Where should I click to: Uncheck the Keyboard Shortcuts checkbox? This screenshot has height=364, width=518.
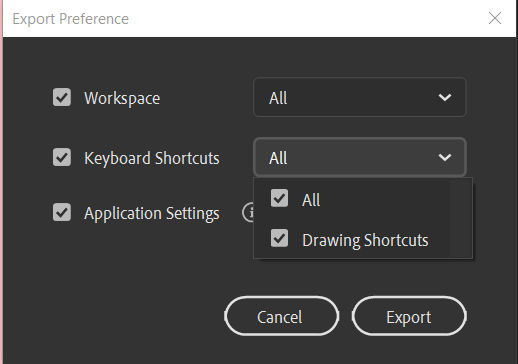pyautogui.click(x=62, y=157)
